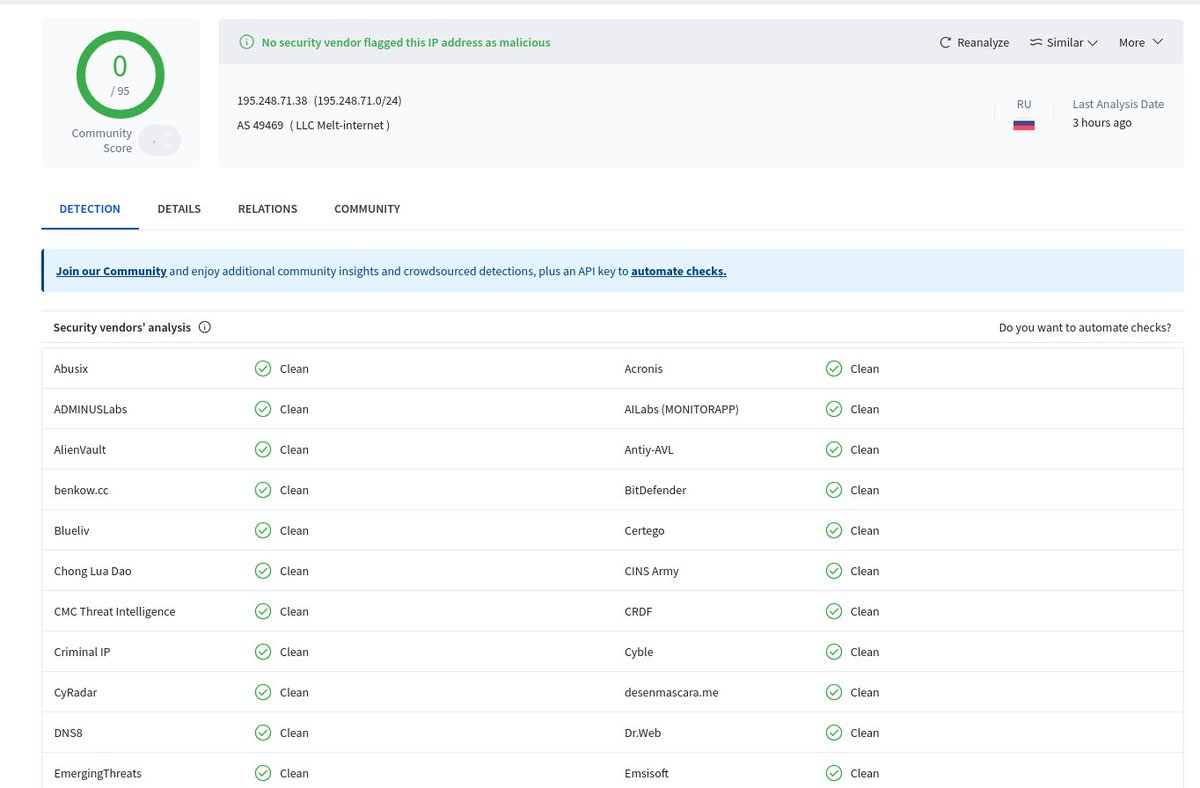Viewport: 1200px width, 788px height.
Task: Click the automate checks link
Action: pos(679,271)
